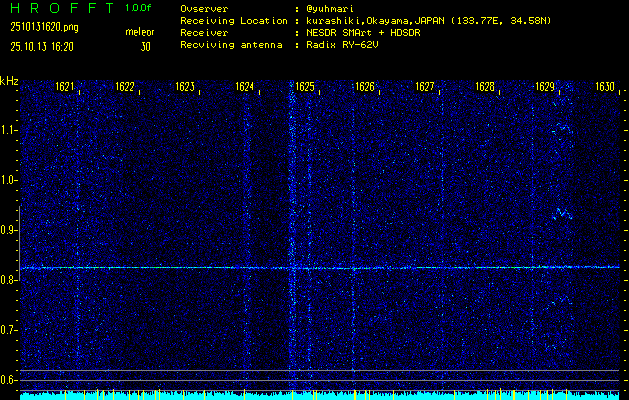Click the meteor label in header

(140, 32)
